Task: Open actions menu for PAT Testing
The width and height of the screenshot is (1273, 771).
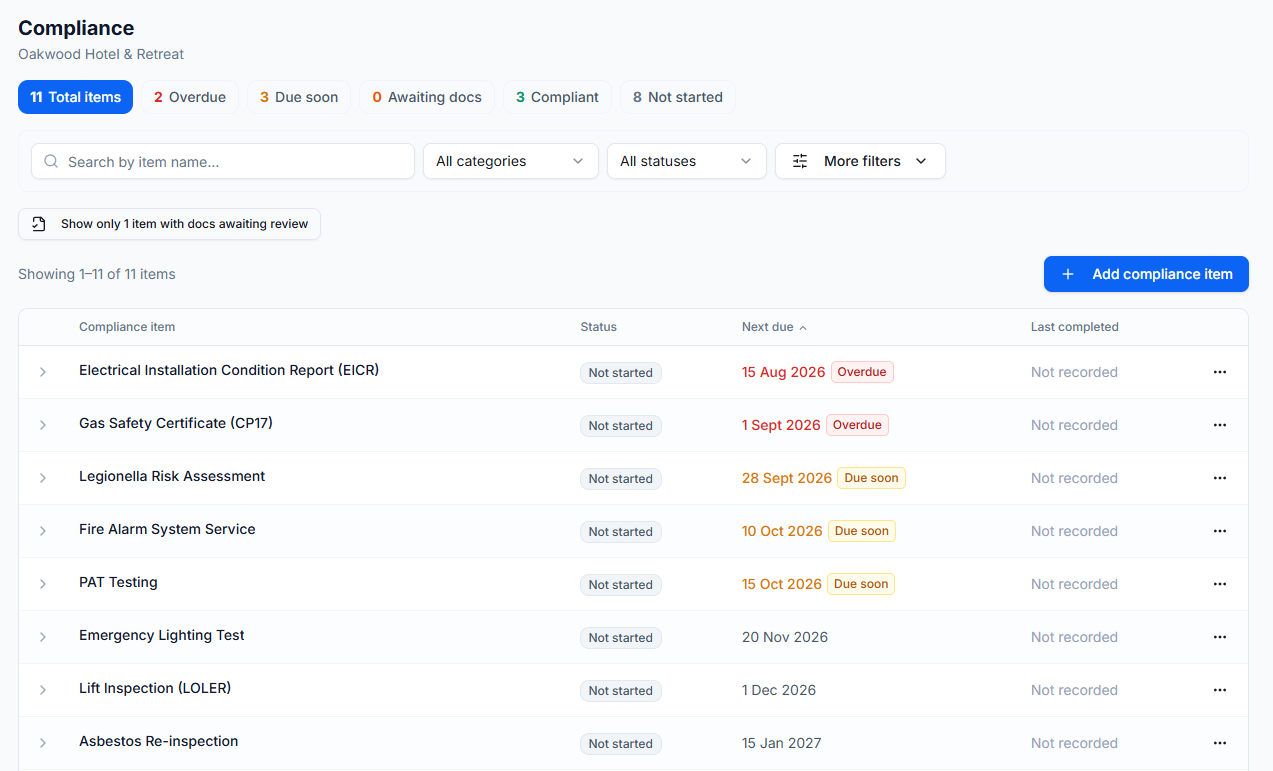Action: click(x=1219, y=584)
